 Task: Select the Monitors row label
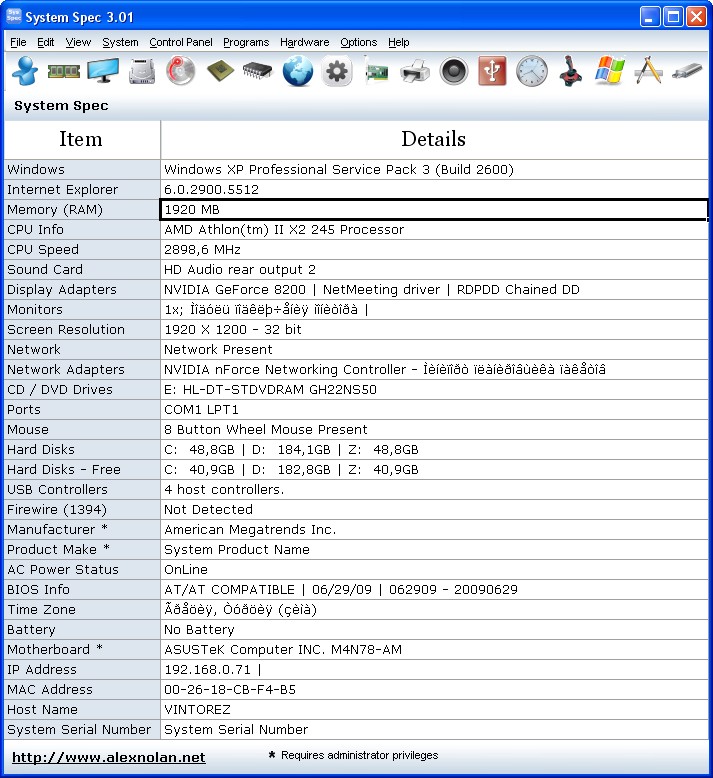pyautogui.click(x=82, y=310)
